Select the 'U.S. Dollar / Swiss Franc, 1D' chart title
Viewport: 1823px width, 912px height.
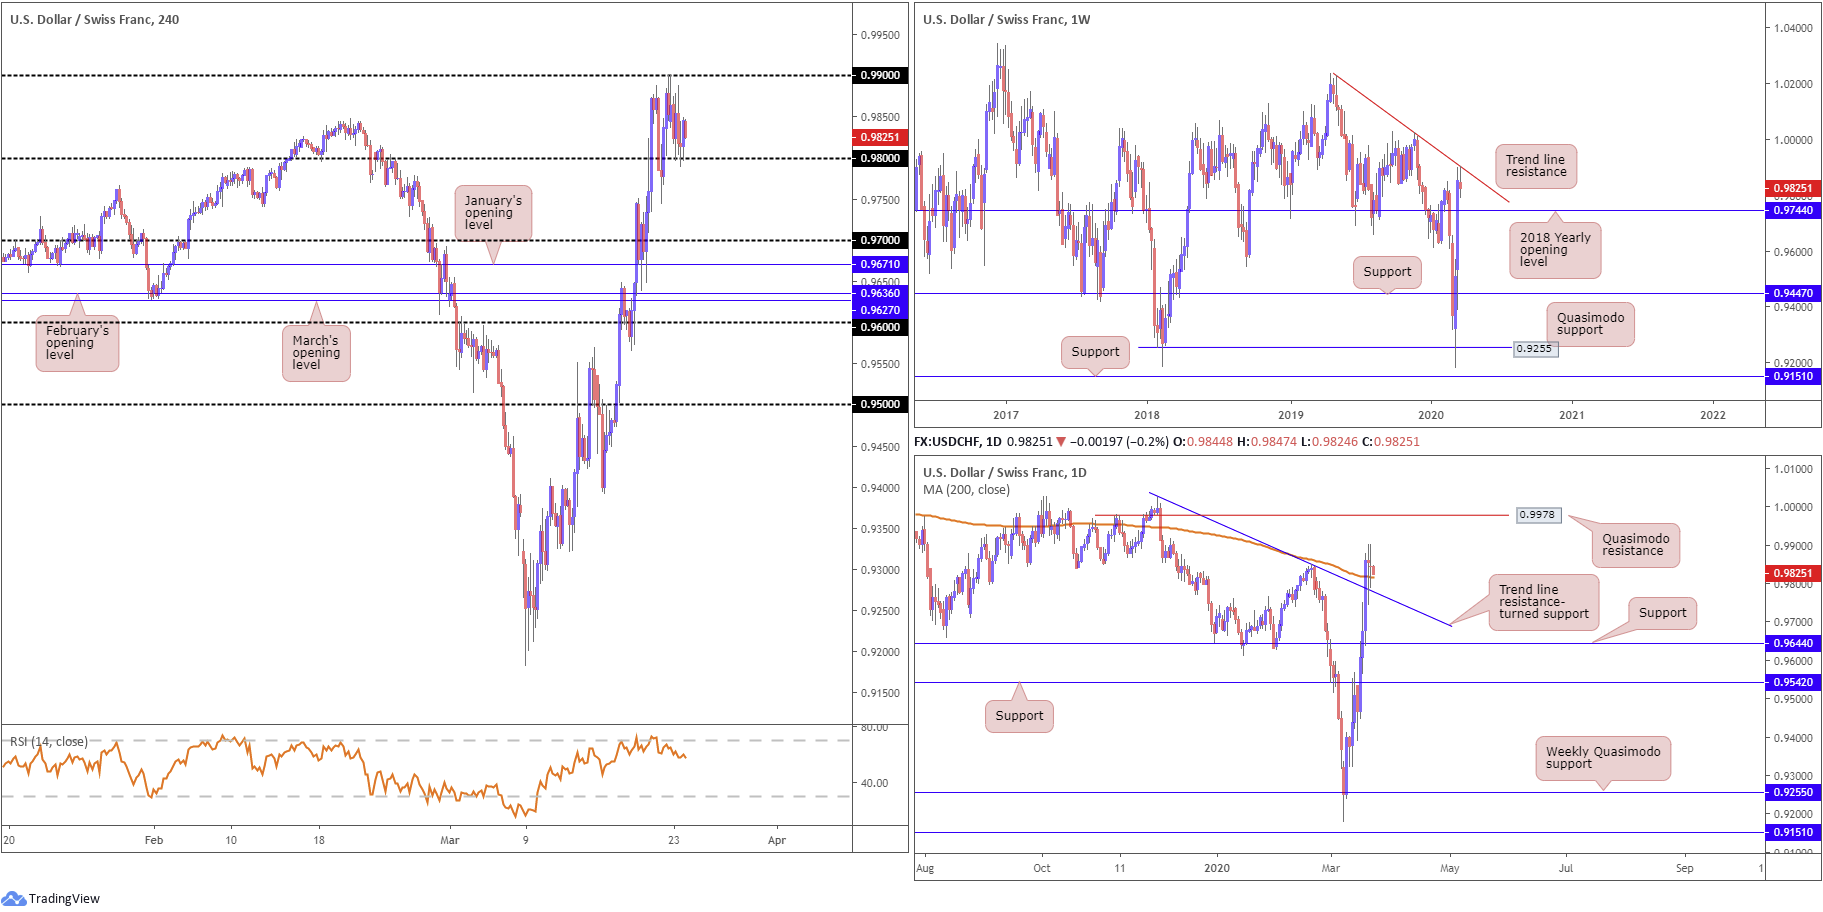[x=1004, y=472]
